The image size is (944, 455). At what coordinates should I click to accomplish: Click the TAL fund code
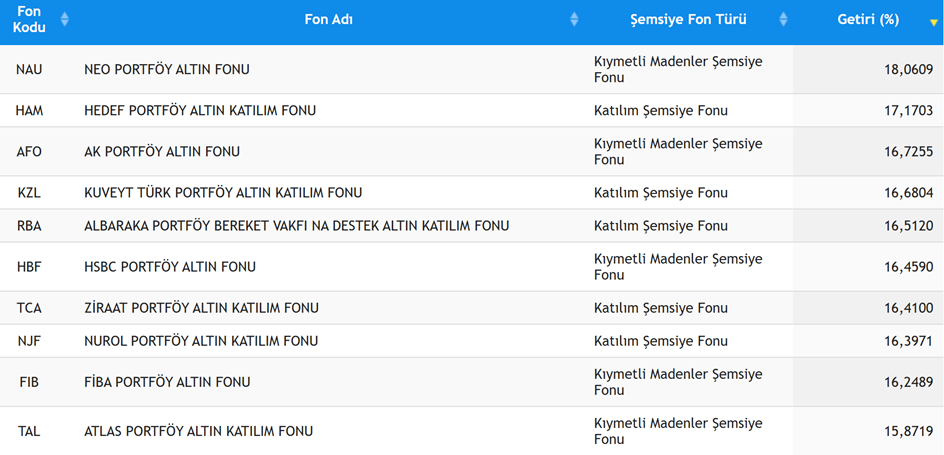[29, 431]
